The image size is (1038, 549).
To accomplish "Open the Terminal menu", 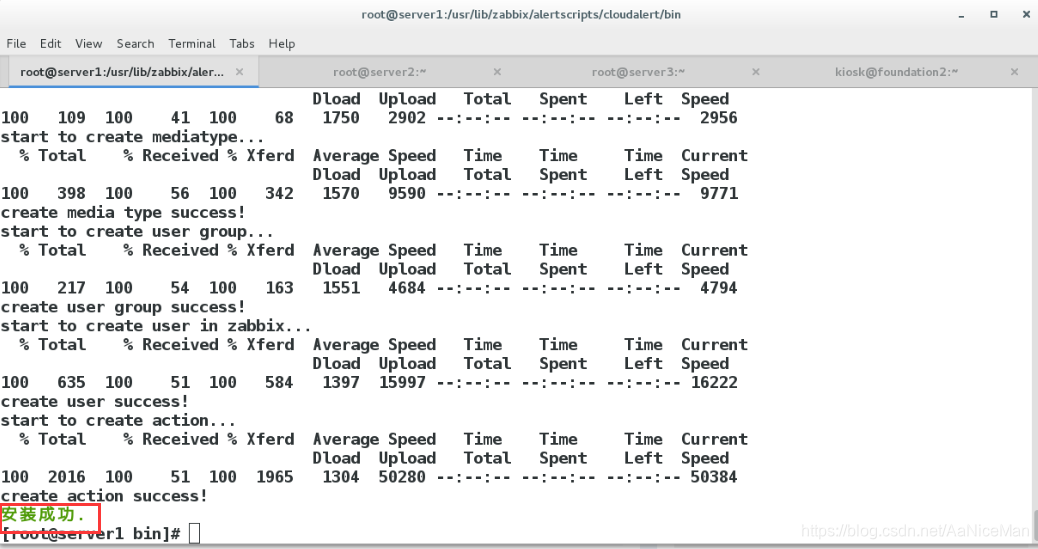I will pyautogui.click(x=191, y=44).
